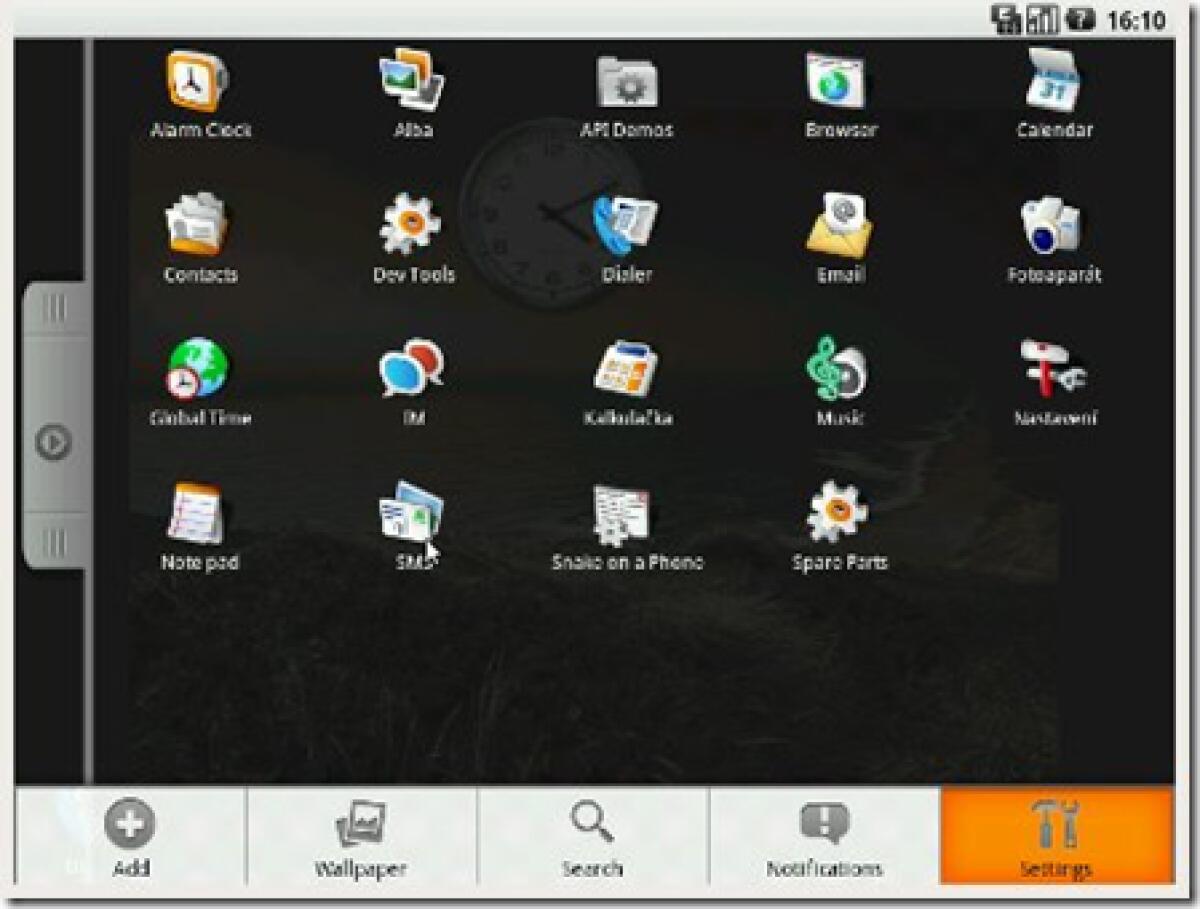The height and width of the screenshot is (909, 1200).
Task: Open Global Time
Action: [195, 372]
